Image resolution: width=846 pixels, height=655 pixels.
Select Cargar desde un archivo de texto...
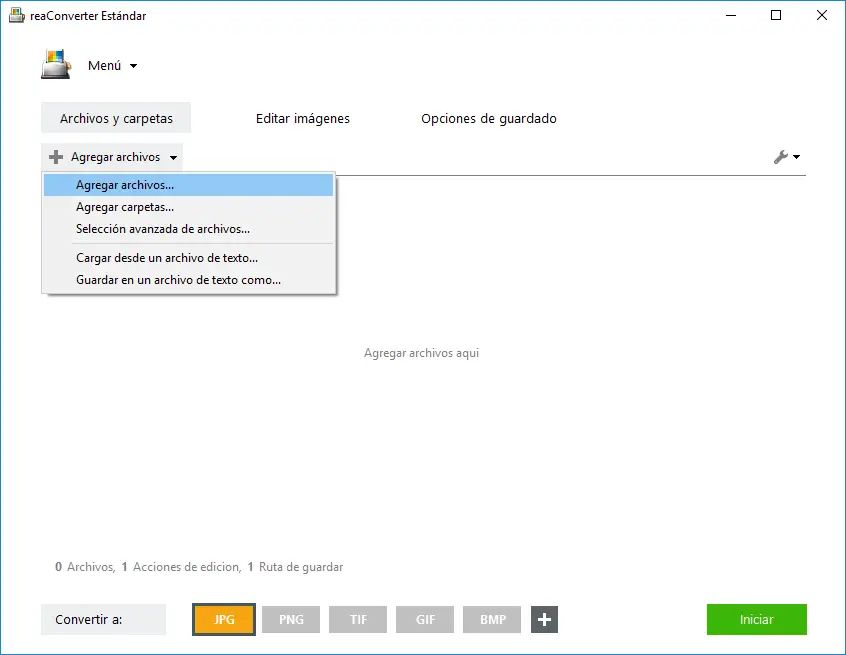coord(189,258)
